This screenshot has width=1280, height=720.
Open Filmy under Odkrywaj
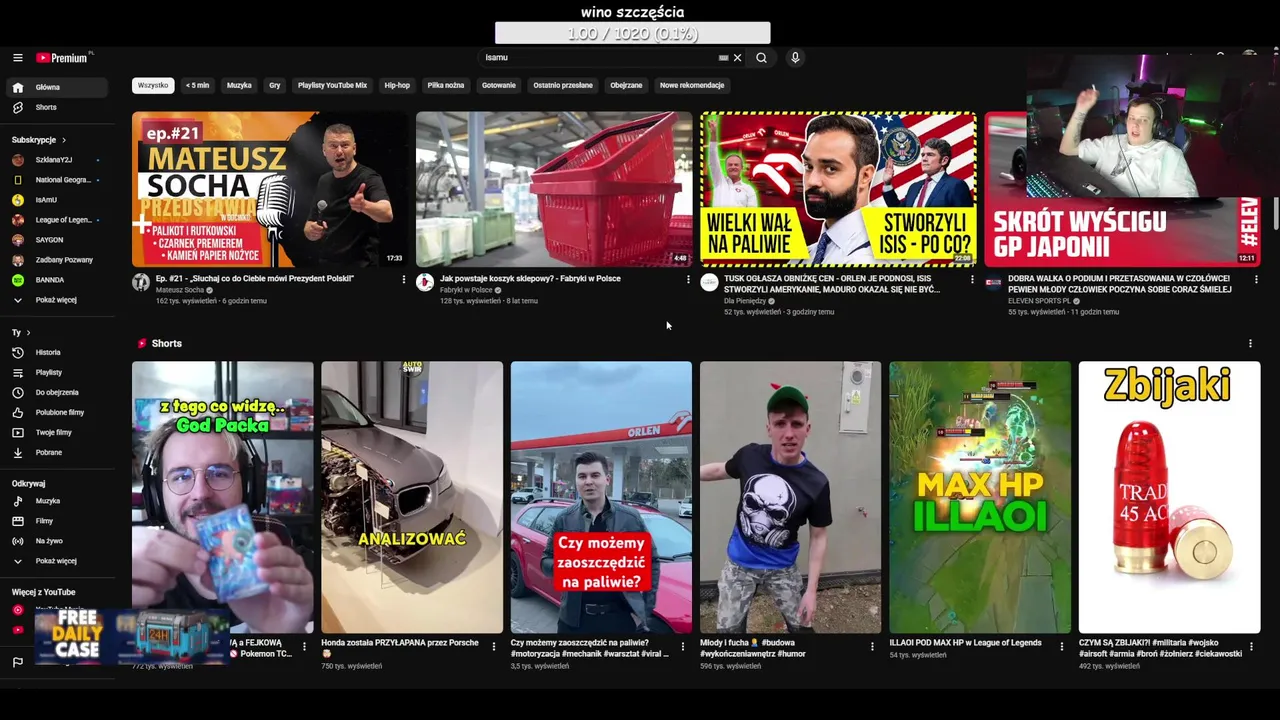click(57, 521)
